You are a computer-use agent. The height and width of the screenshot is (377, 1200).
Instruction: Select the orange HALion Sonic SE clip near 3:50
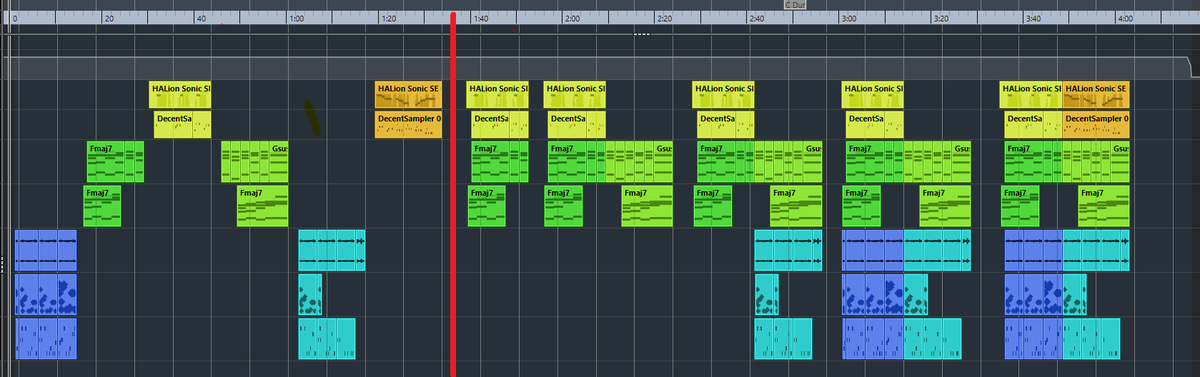click(1096, 95)
